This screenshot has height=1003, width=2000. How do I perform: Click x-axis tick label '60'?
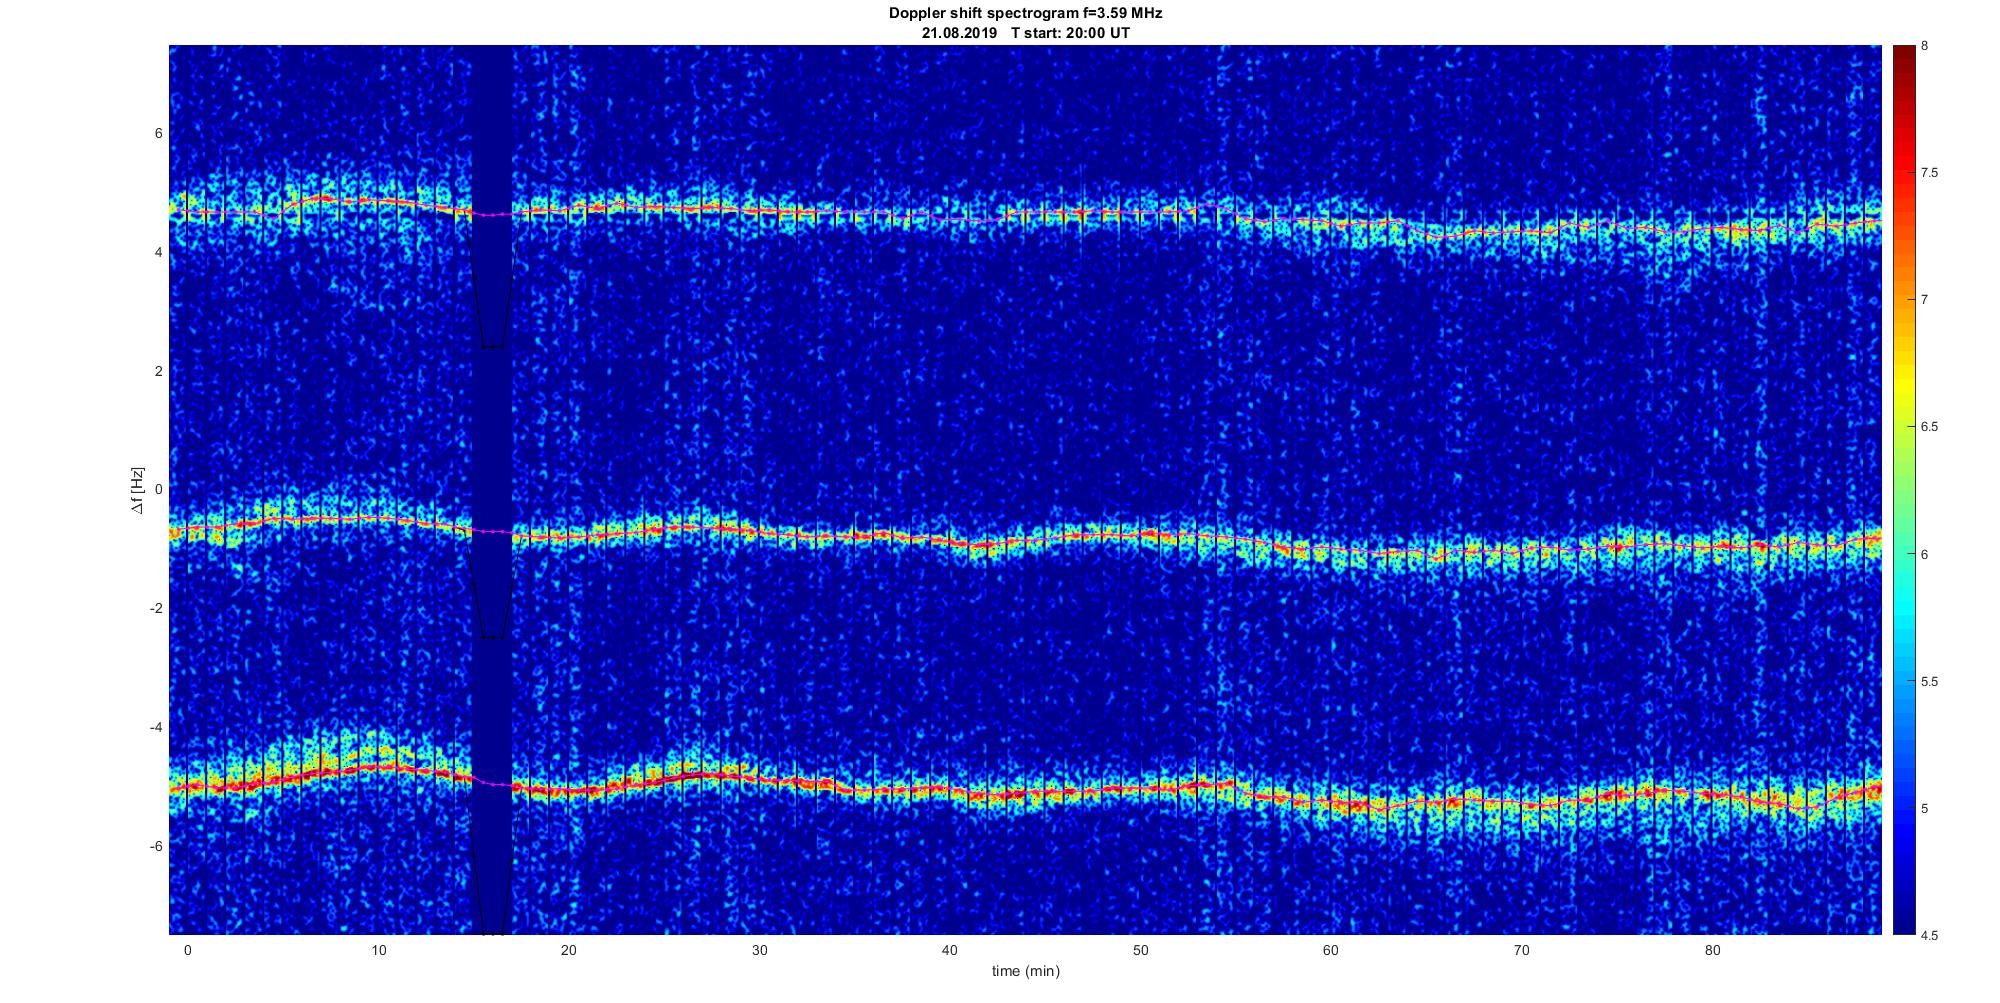click(1331, 950)
